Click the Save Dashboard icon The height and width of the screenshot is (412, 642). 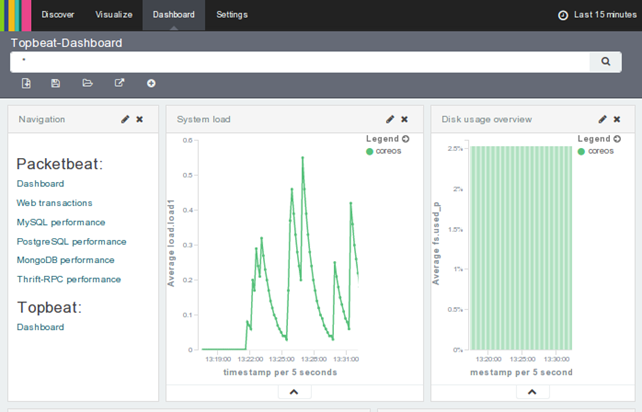(56, 83)
